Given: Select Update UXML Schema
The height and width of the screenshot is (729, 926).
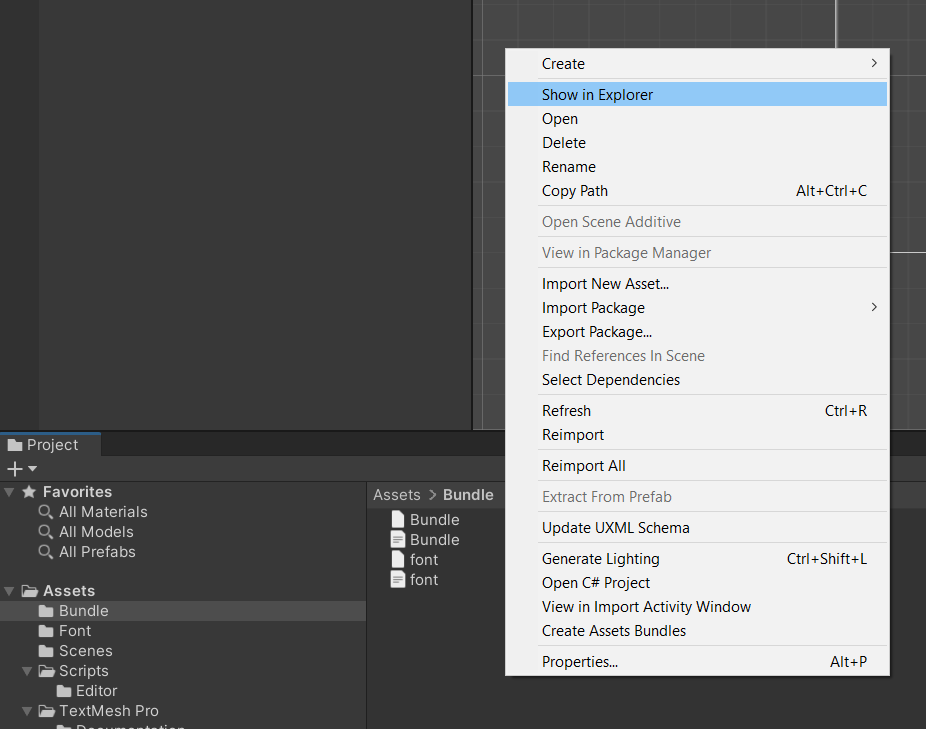Looking at the screenshot, I should [697, 528].
